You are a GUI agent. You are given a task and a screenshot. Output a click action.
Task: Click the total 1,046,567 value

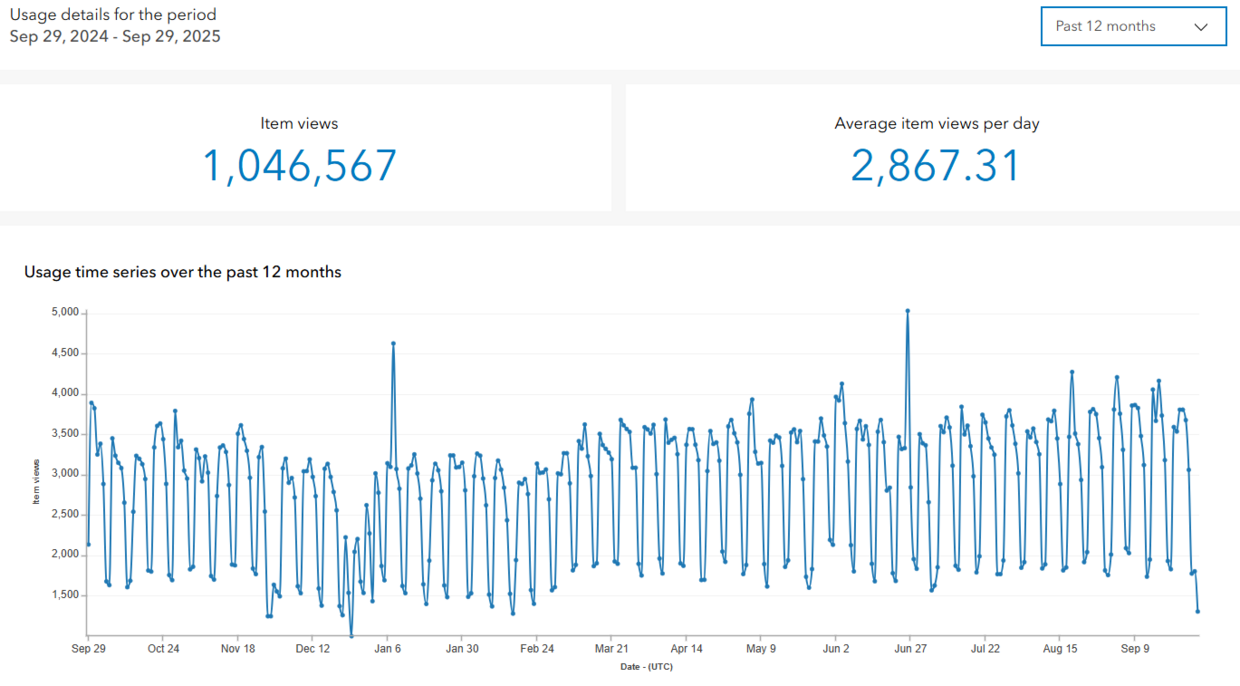pyautogui.click(x=299, y=165)
